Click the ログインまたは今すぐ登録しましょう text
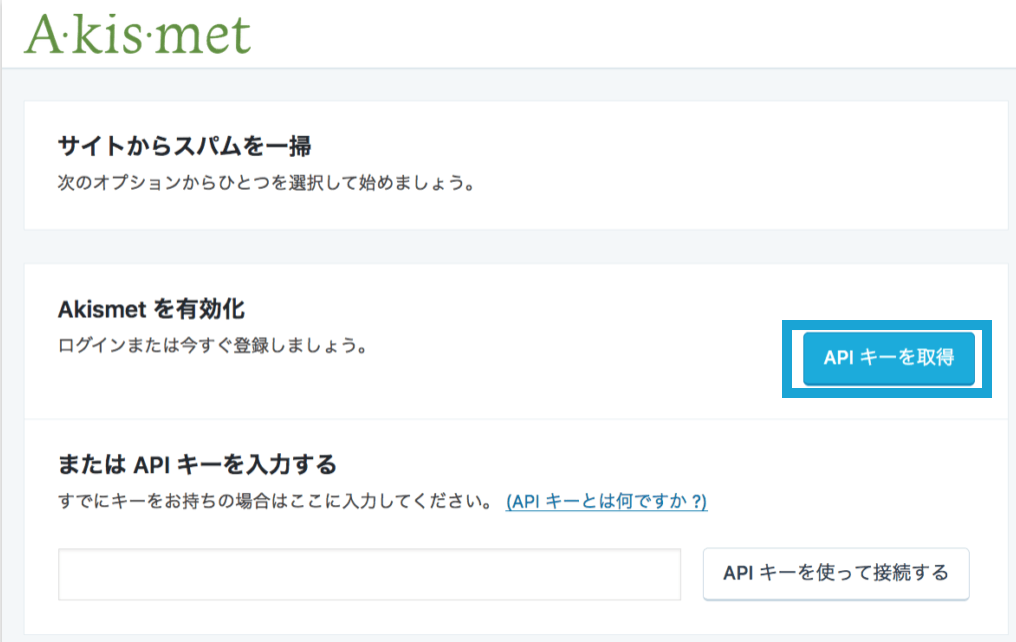Screen dimensions: 1016x642 [x=213, y=345]
